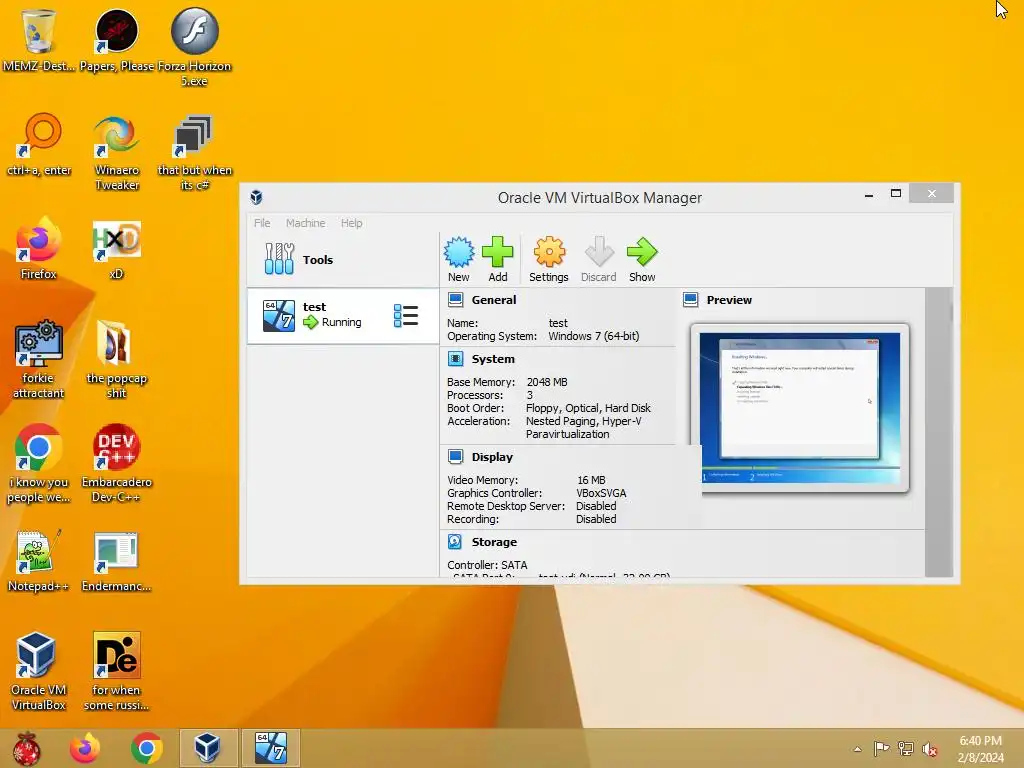Viewport: 1024px width, 768px height.
Task: Click the Graphics Controller VBoxSVGA value
Action: (601, 493)
